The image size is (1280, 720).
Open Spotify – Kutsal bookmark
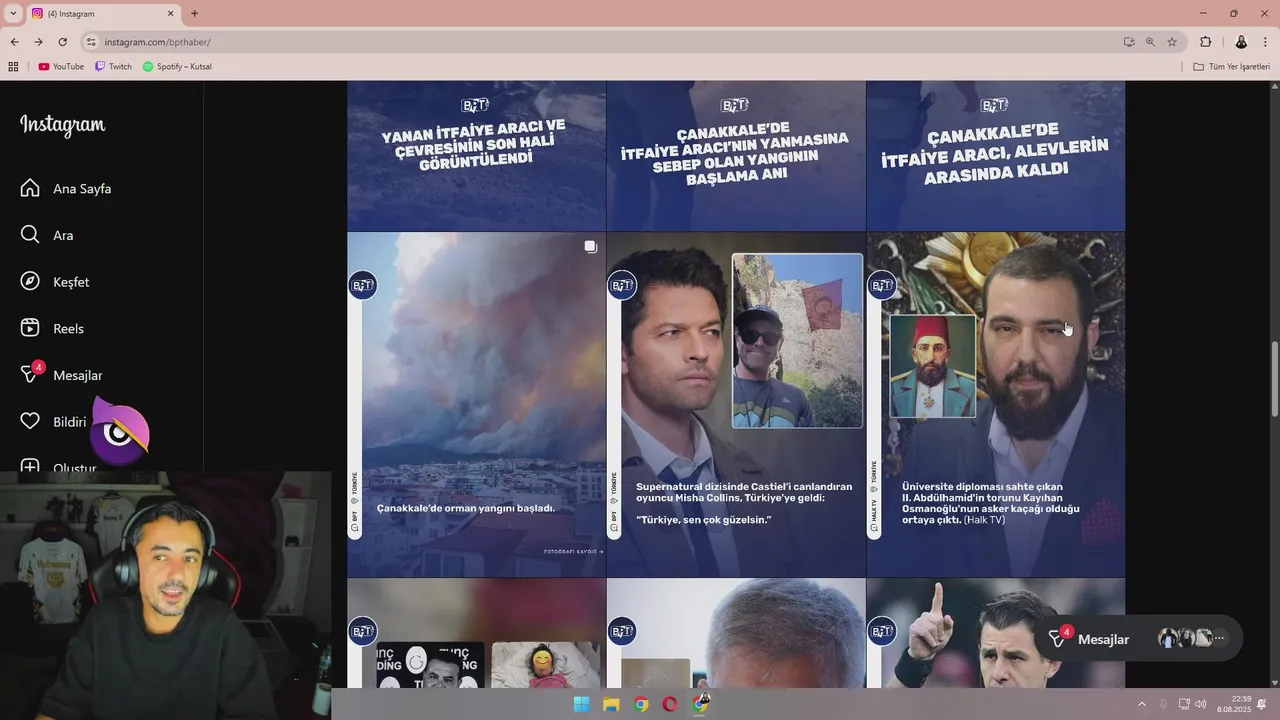click(x=177, y=67)
